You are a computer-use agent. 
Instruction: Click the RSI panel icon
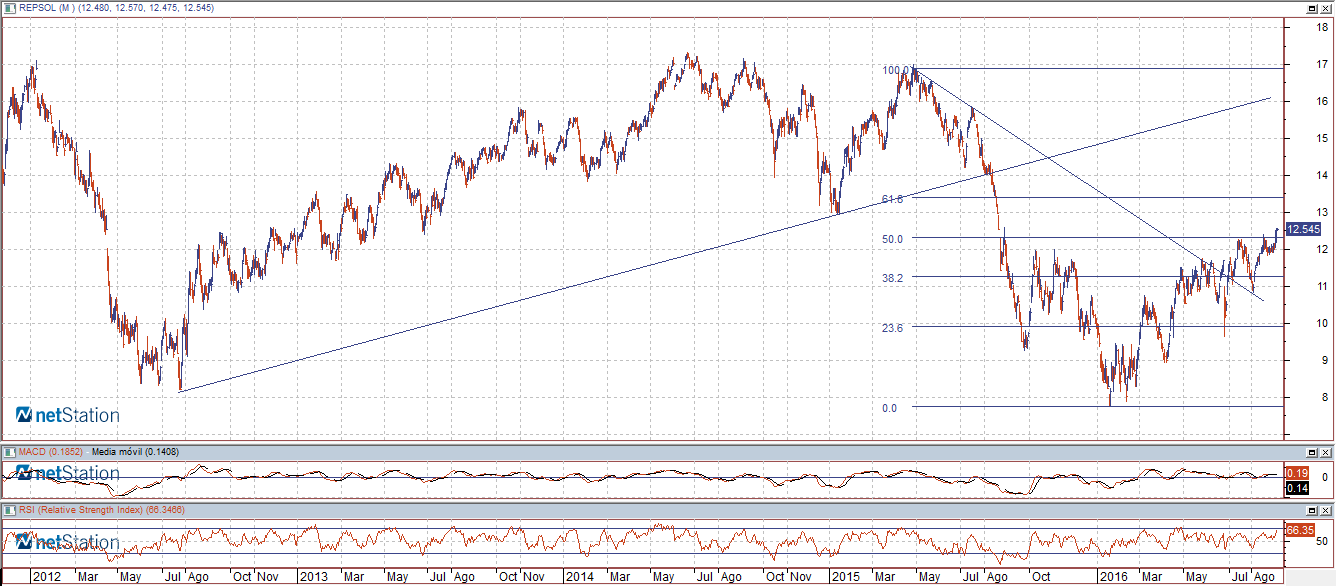point(9,510)
